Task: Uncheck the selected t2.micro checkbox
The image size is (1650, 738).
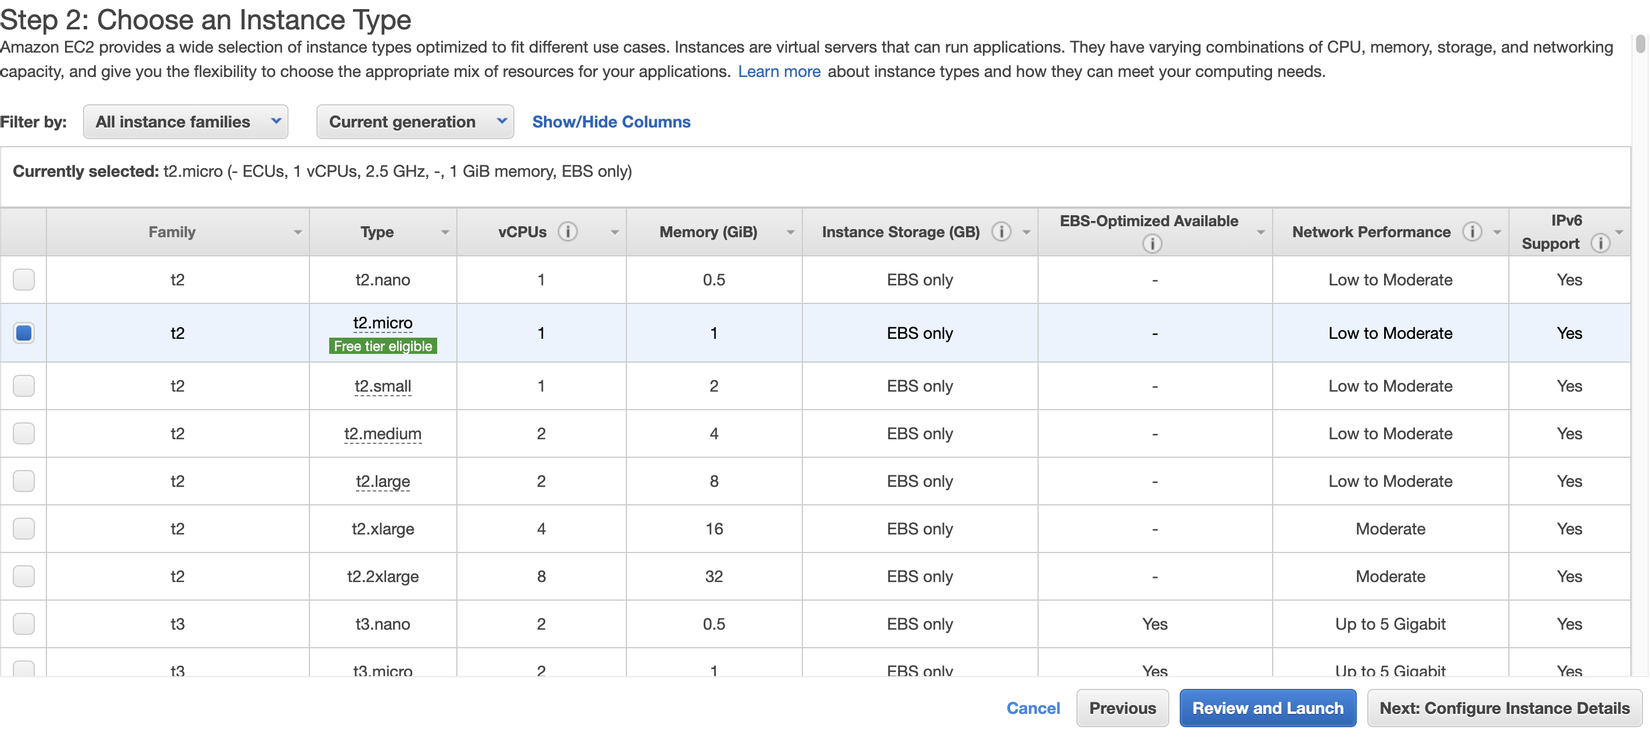Action: coord(24,333)
